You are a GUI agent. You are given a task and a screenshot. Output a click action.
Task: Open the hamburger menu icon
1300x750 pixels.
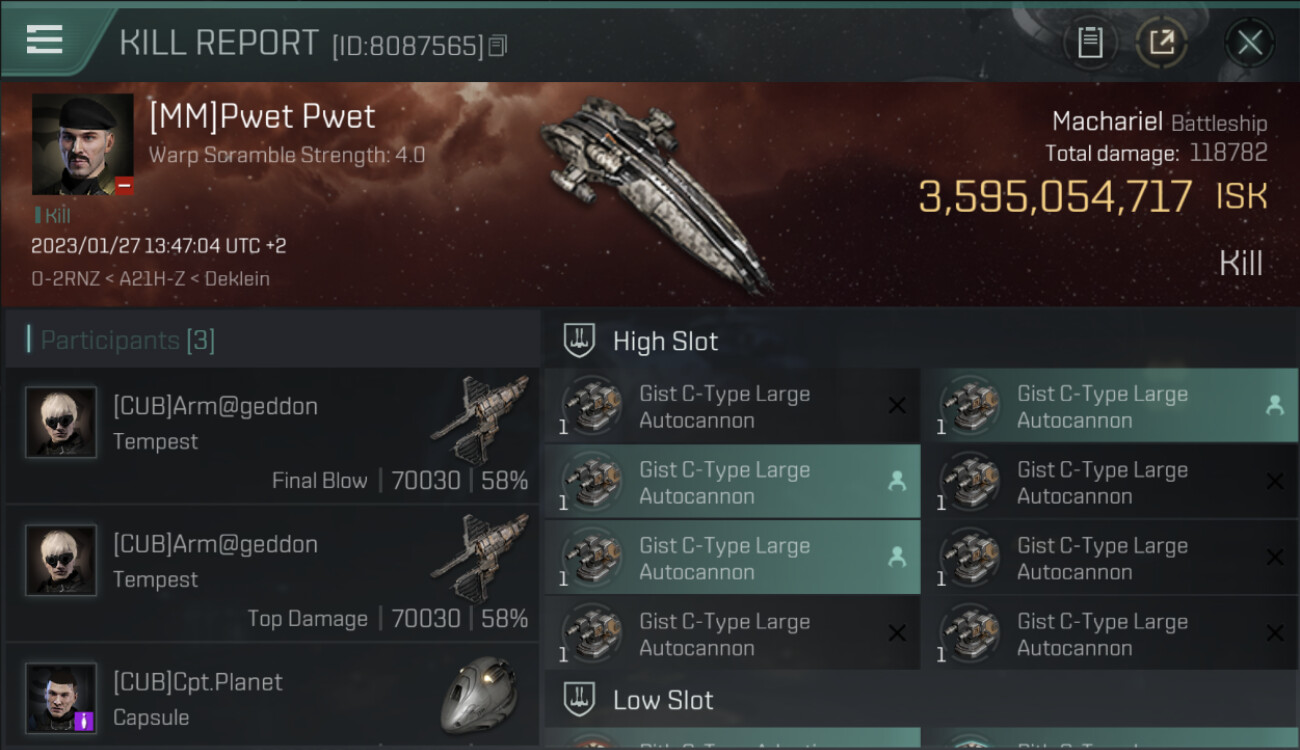pyautogui.click(x=44, y=40)
